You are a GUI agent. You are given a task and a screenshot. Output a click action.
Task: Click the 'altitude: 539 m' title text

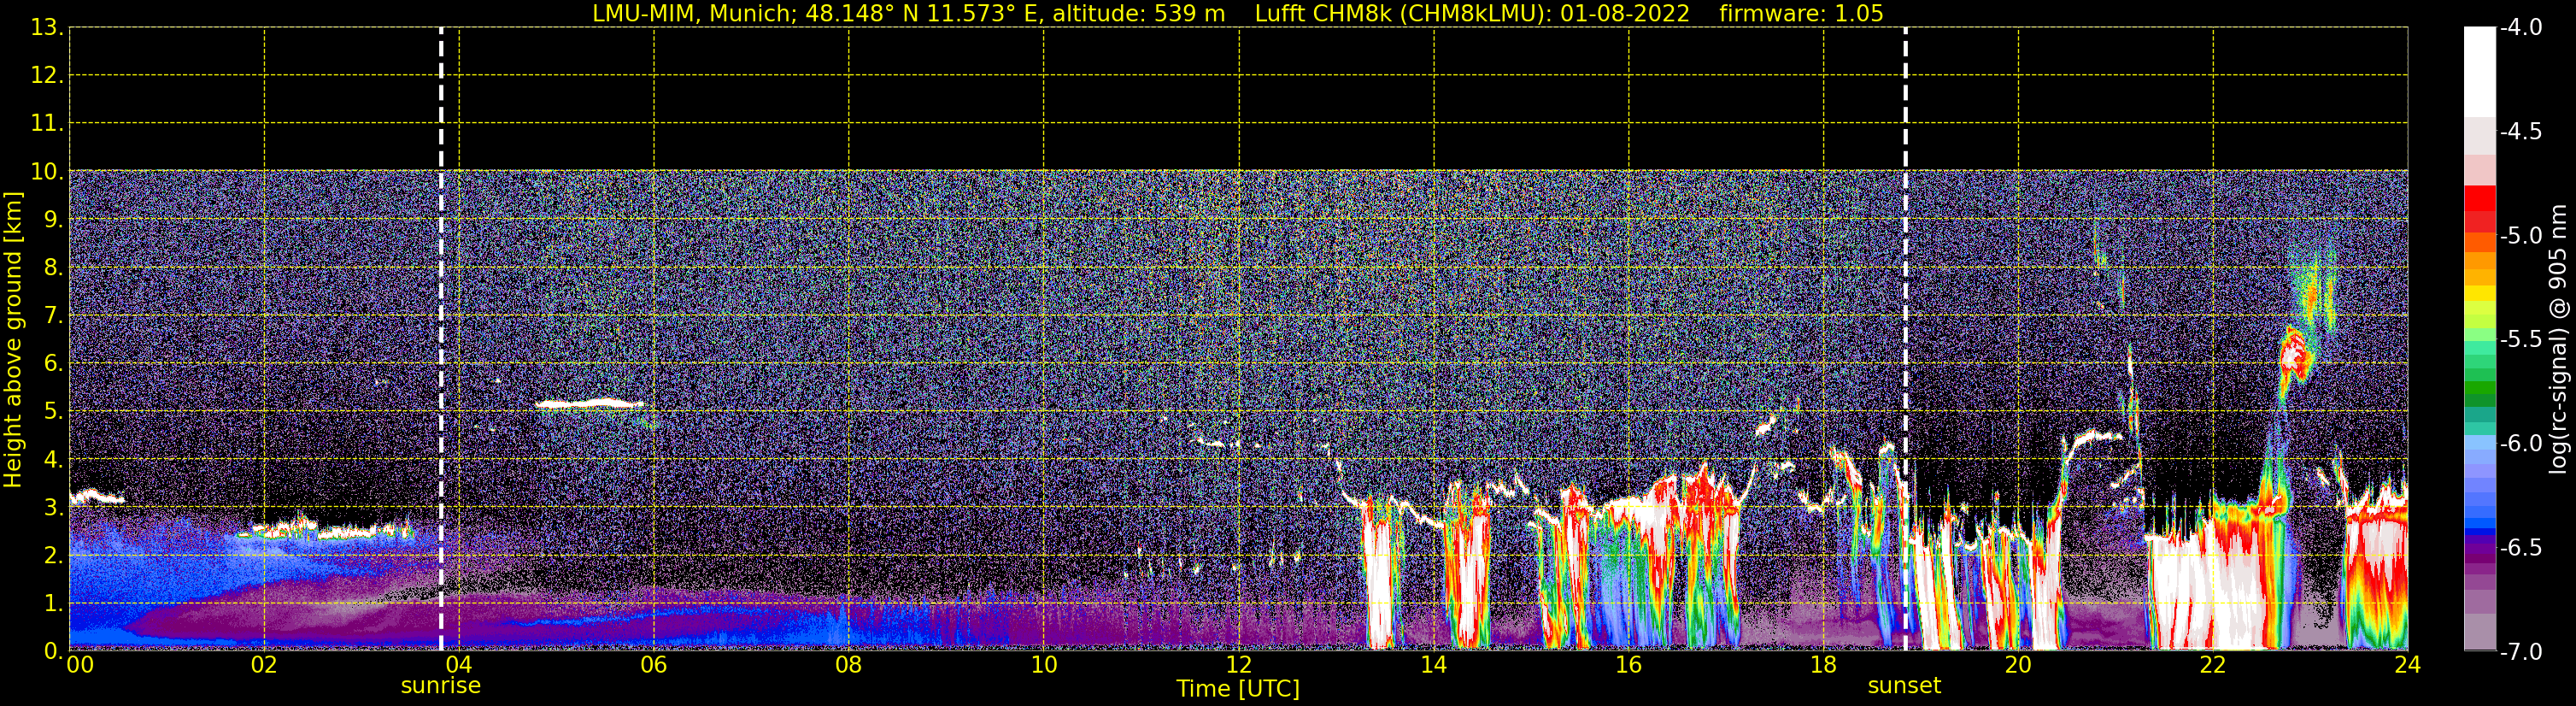coord(1138,14)
